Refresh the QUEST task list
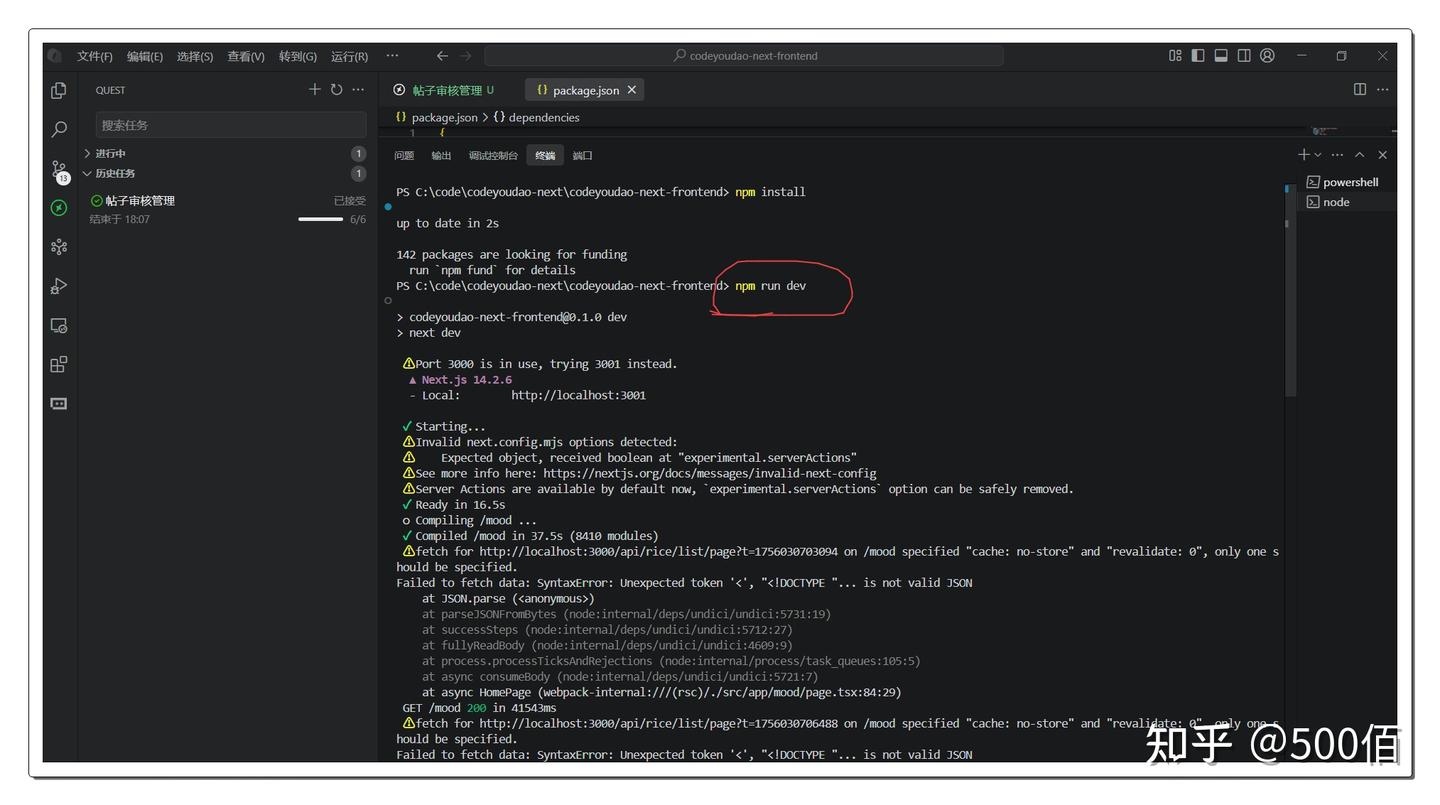Screen dimensions: 1440x805 [337, 90]
